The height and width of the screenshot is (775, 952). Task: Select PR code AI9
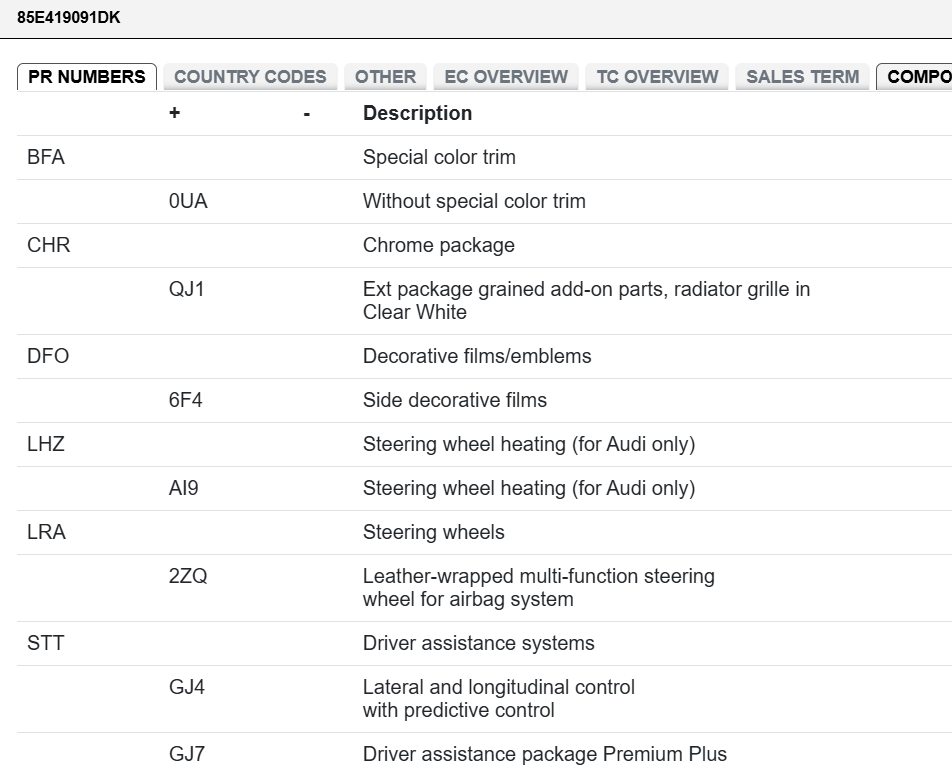(184, 488)
